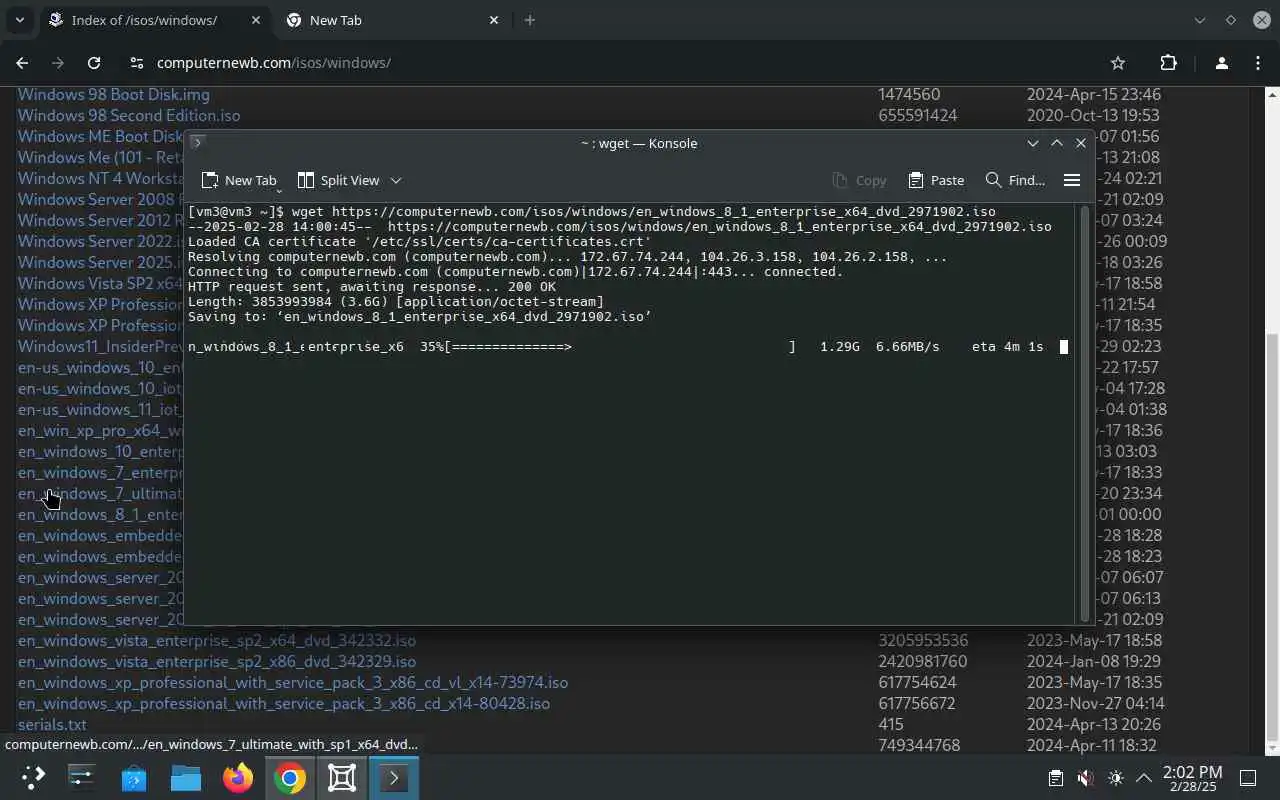Viewport: 1280px width, 800px height.
Task: Open the 'Windows Server 2022' link
Action: click(101, 241)
